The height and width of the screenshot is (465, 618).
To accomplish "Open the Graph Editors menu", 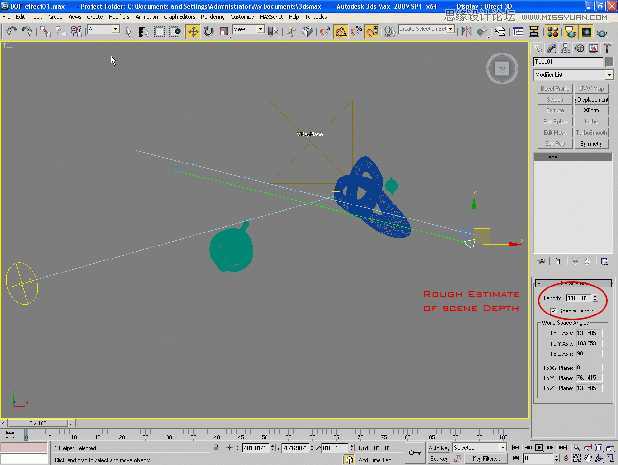I will pyautogui.click(x=180, y=17).
